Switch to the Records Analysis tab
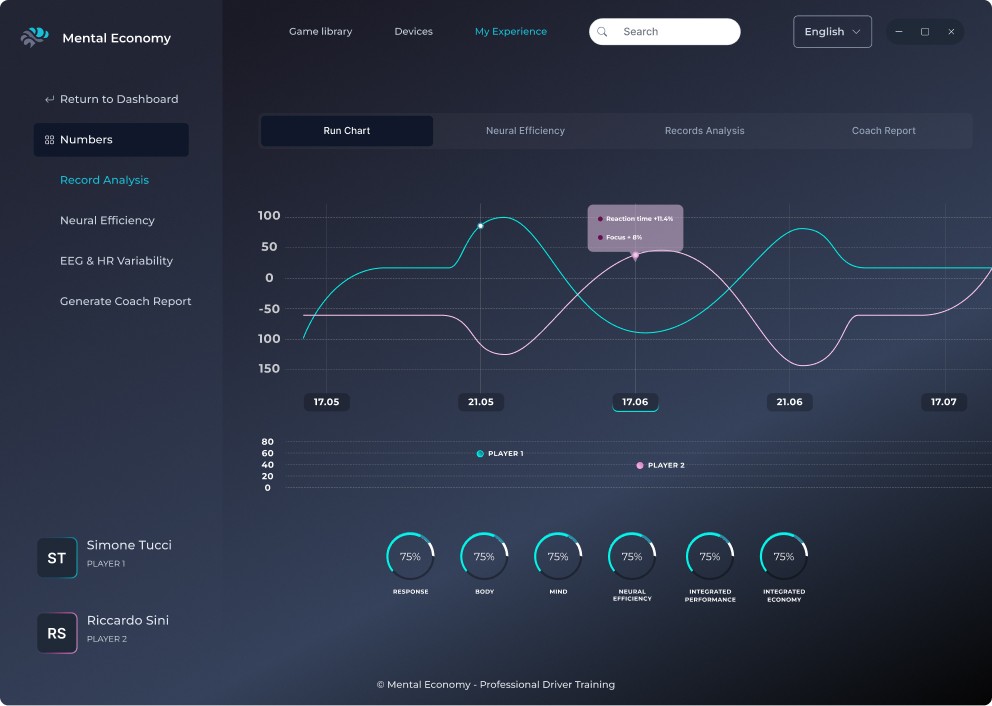The image size is (992, 706). [704, 131]
